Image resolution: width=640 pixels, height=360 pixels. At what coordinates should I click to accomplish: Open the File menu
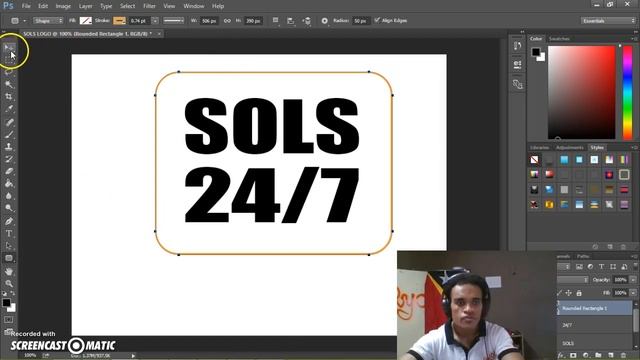(26, 6)
